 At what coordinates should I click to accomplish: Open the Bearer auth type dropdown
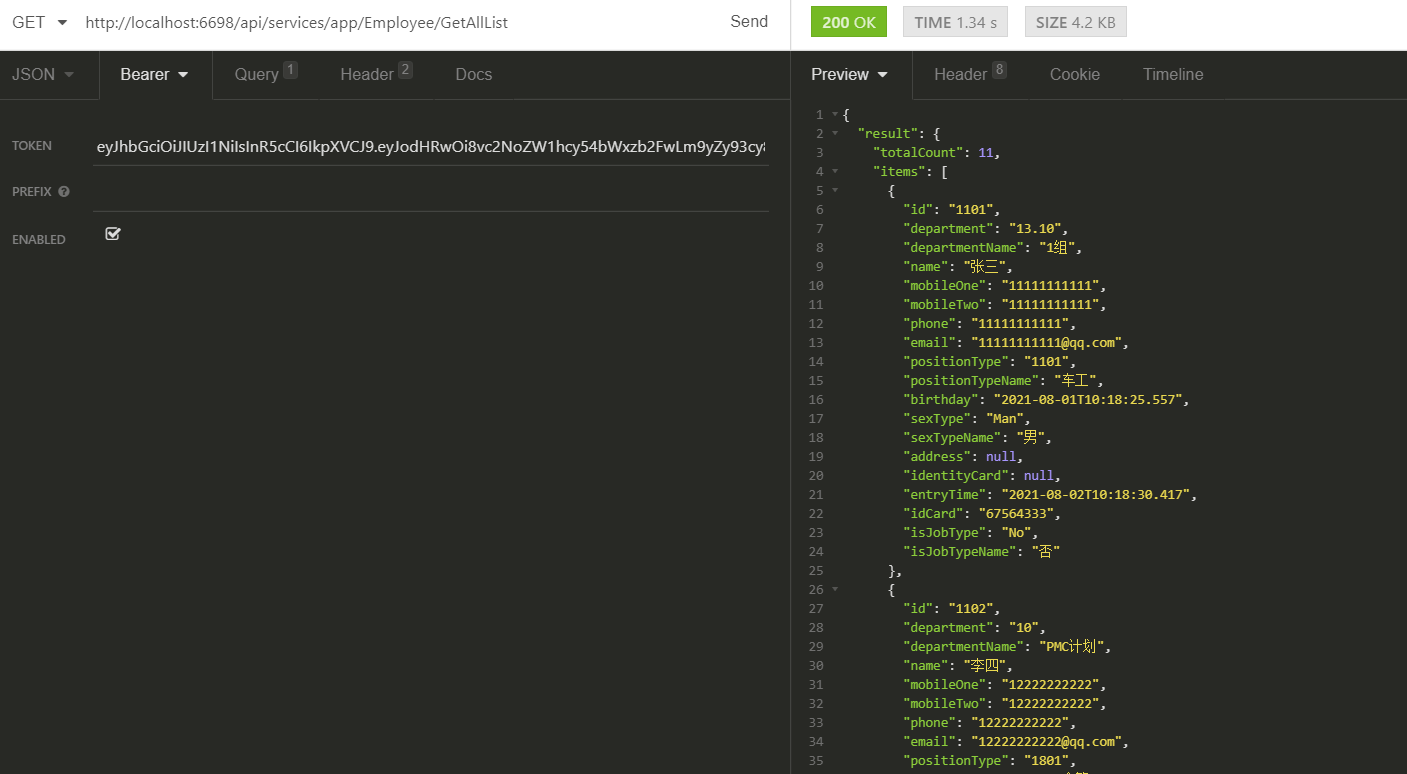[154, 74]
